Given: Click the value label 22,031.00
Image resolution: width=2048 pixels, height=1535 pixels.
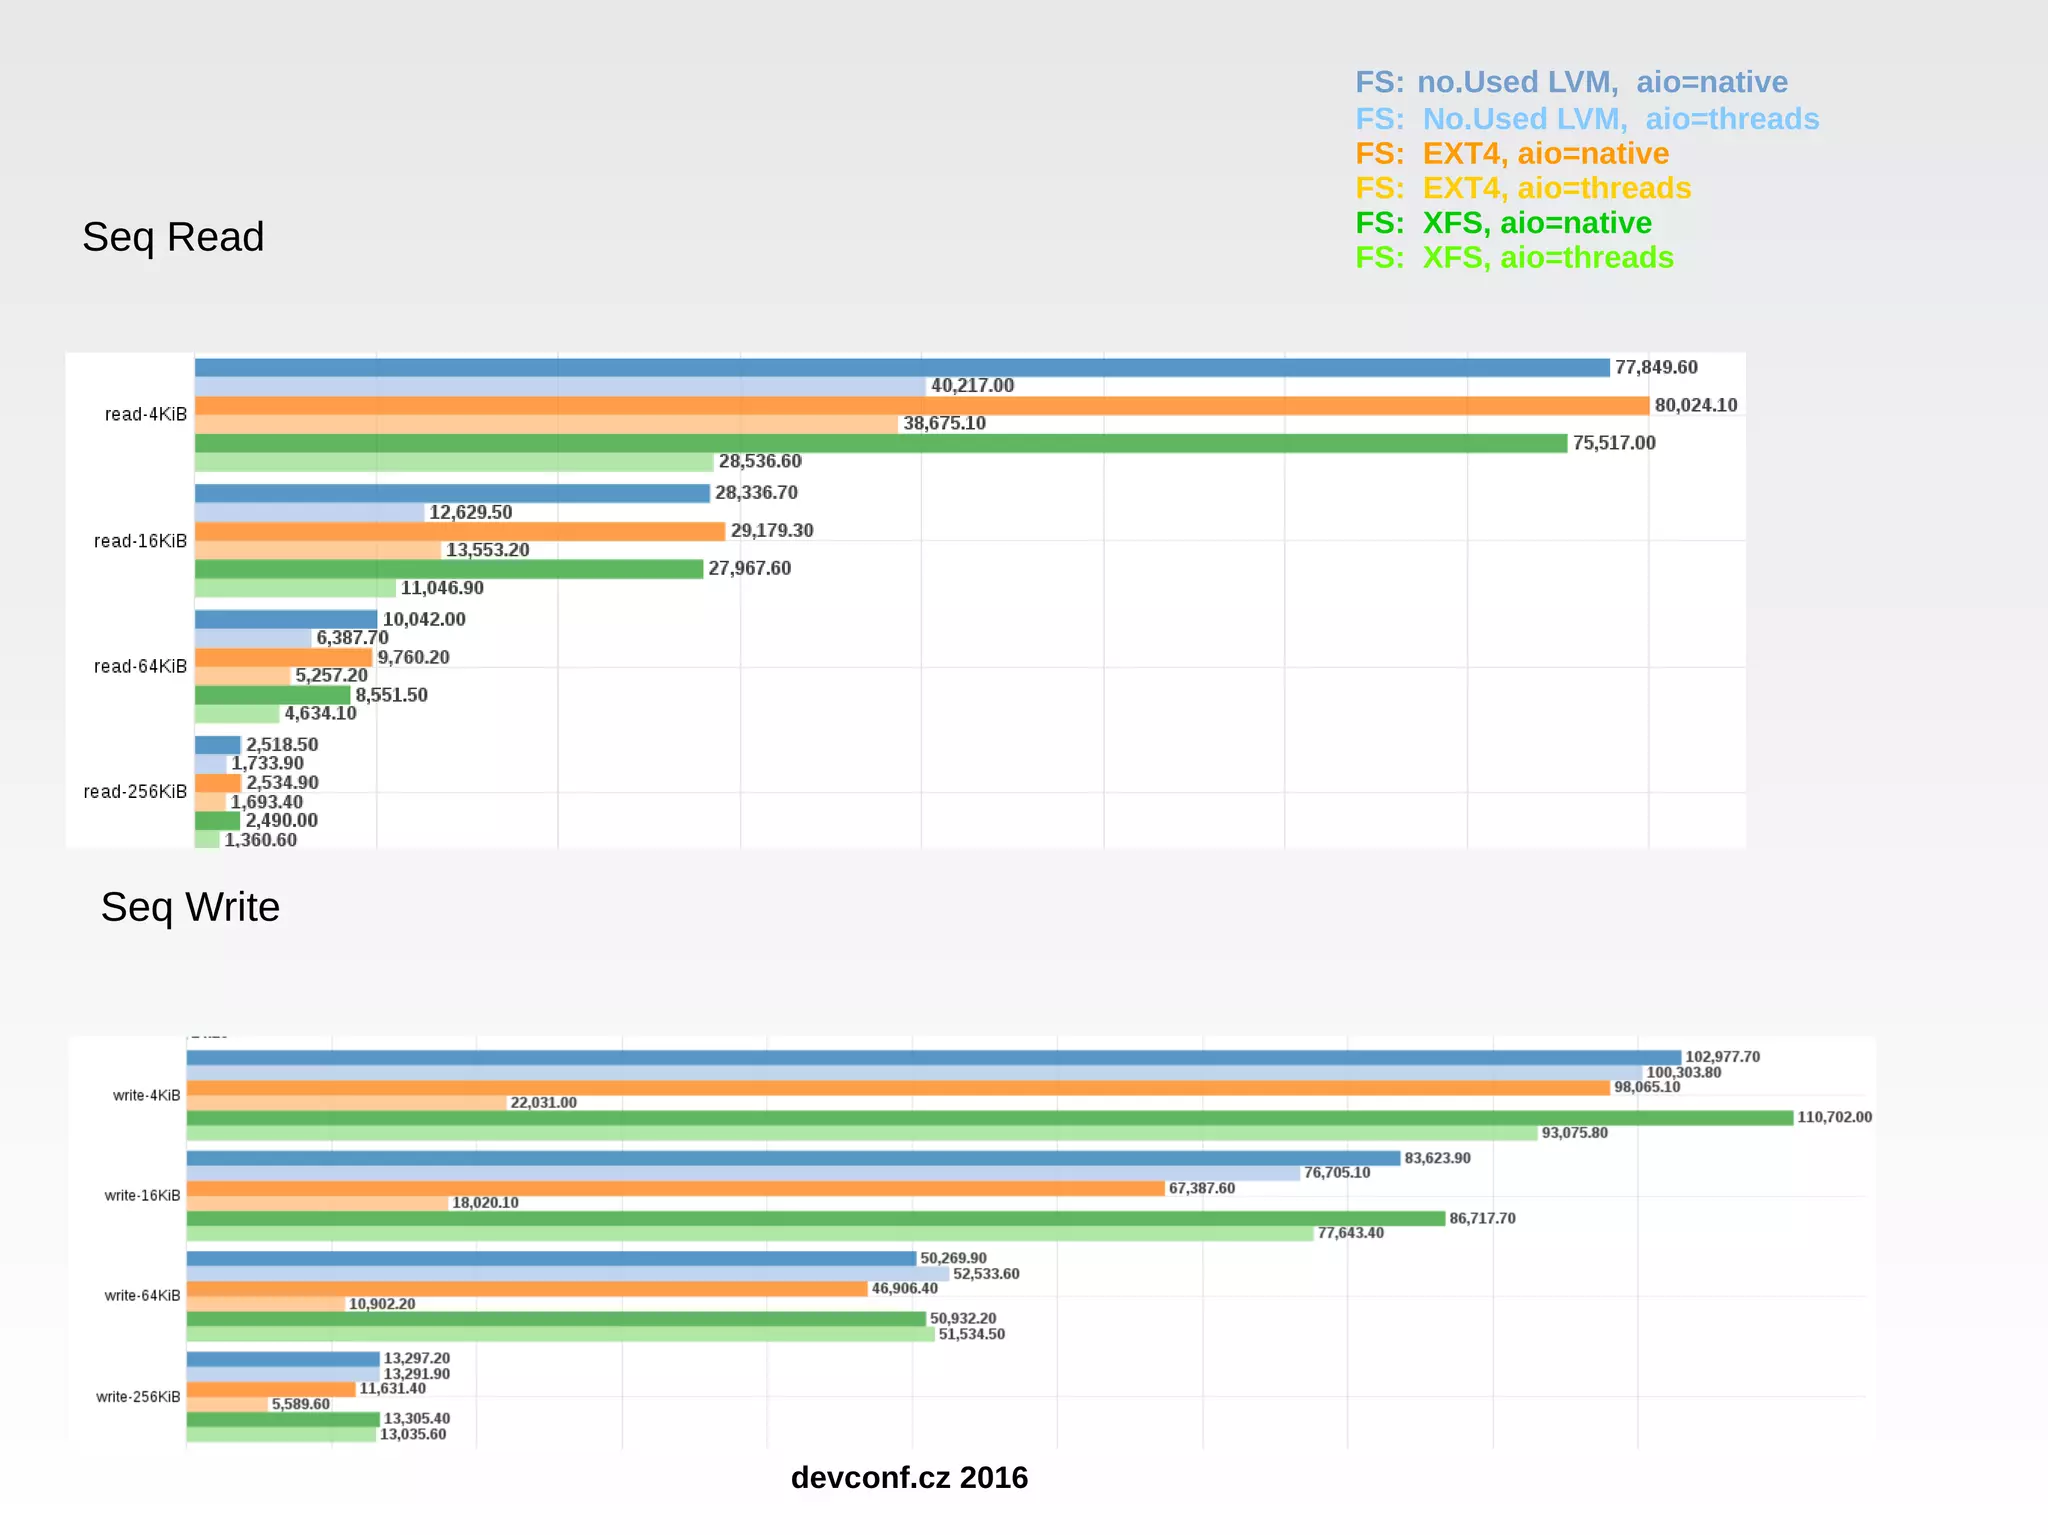Looking at the screenshot, I should pos(543,1103).
